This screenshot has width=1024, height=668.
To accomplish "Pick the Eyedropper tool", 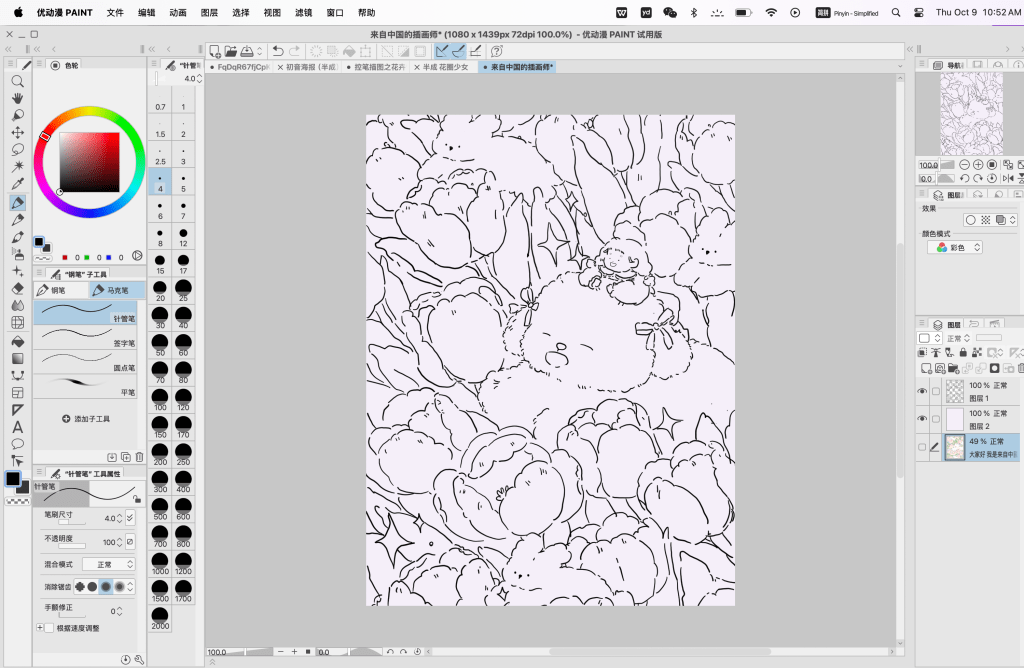I will 17,184.
